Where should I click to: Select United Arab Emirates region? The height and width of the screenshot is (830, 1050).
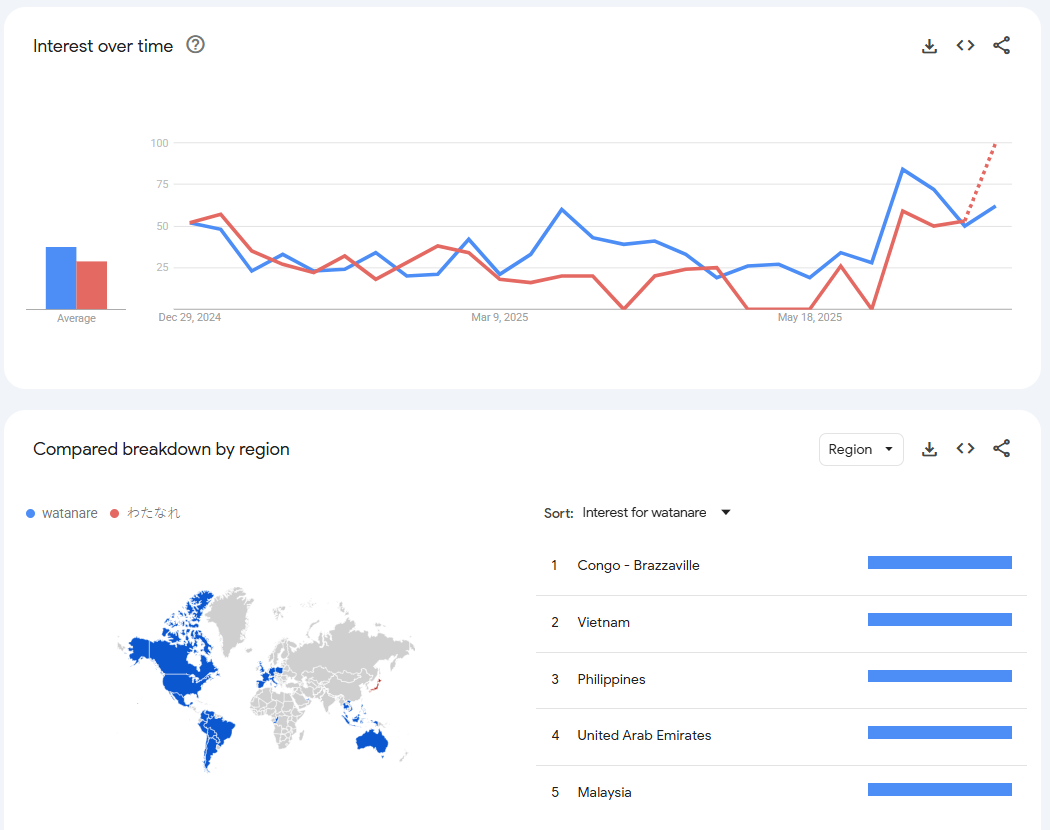click(x=781, y=736)
